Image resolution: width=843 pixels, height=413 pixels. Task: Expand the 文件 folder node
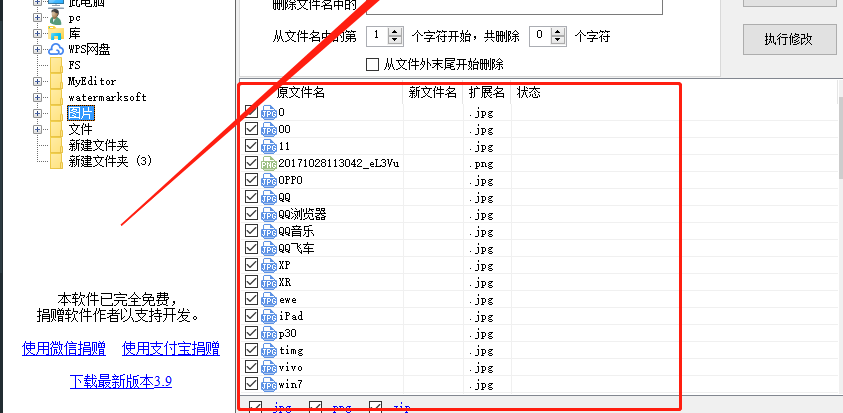click(x=37, y=130)
